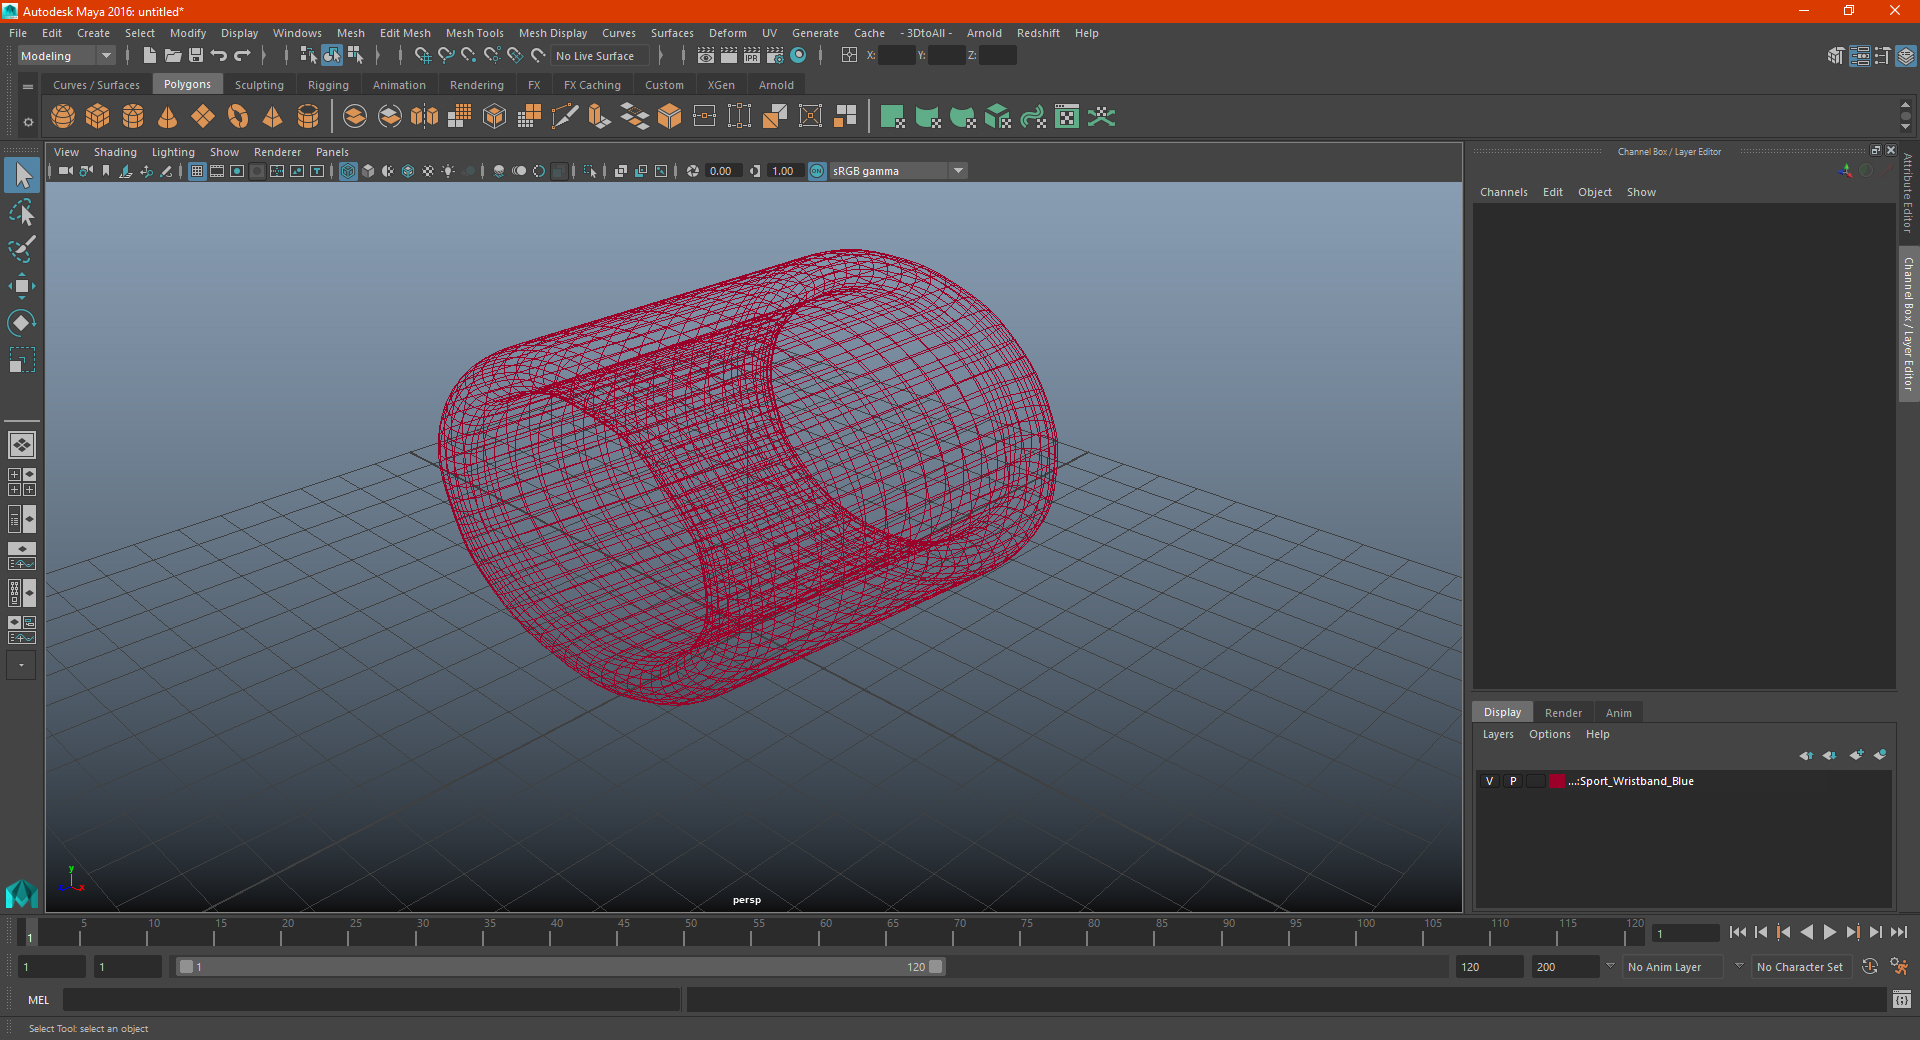Switch to the Rigging shelf tab
Viewport: 1920px width, 1040px height.
click(x=328, y=85)
